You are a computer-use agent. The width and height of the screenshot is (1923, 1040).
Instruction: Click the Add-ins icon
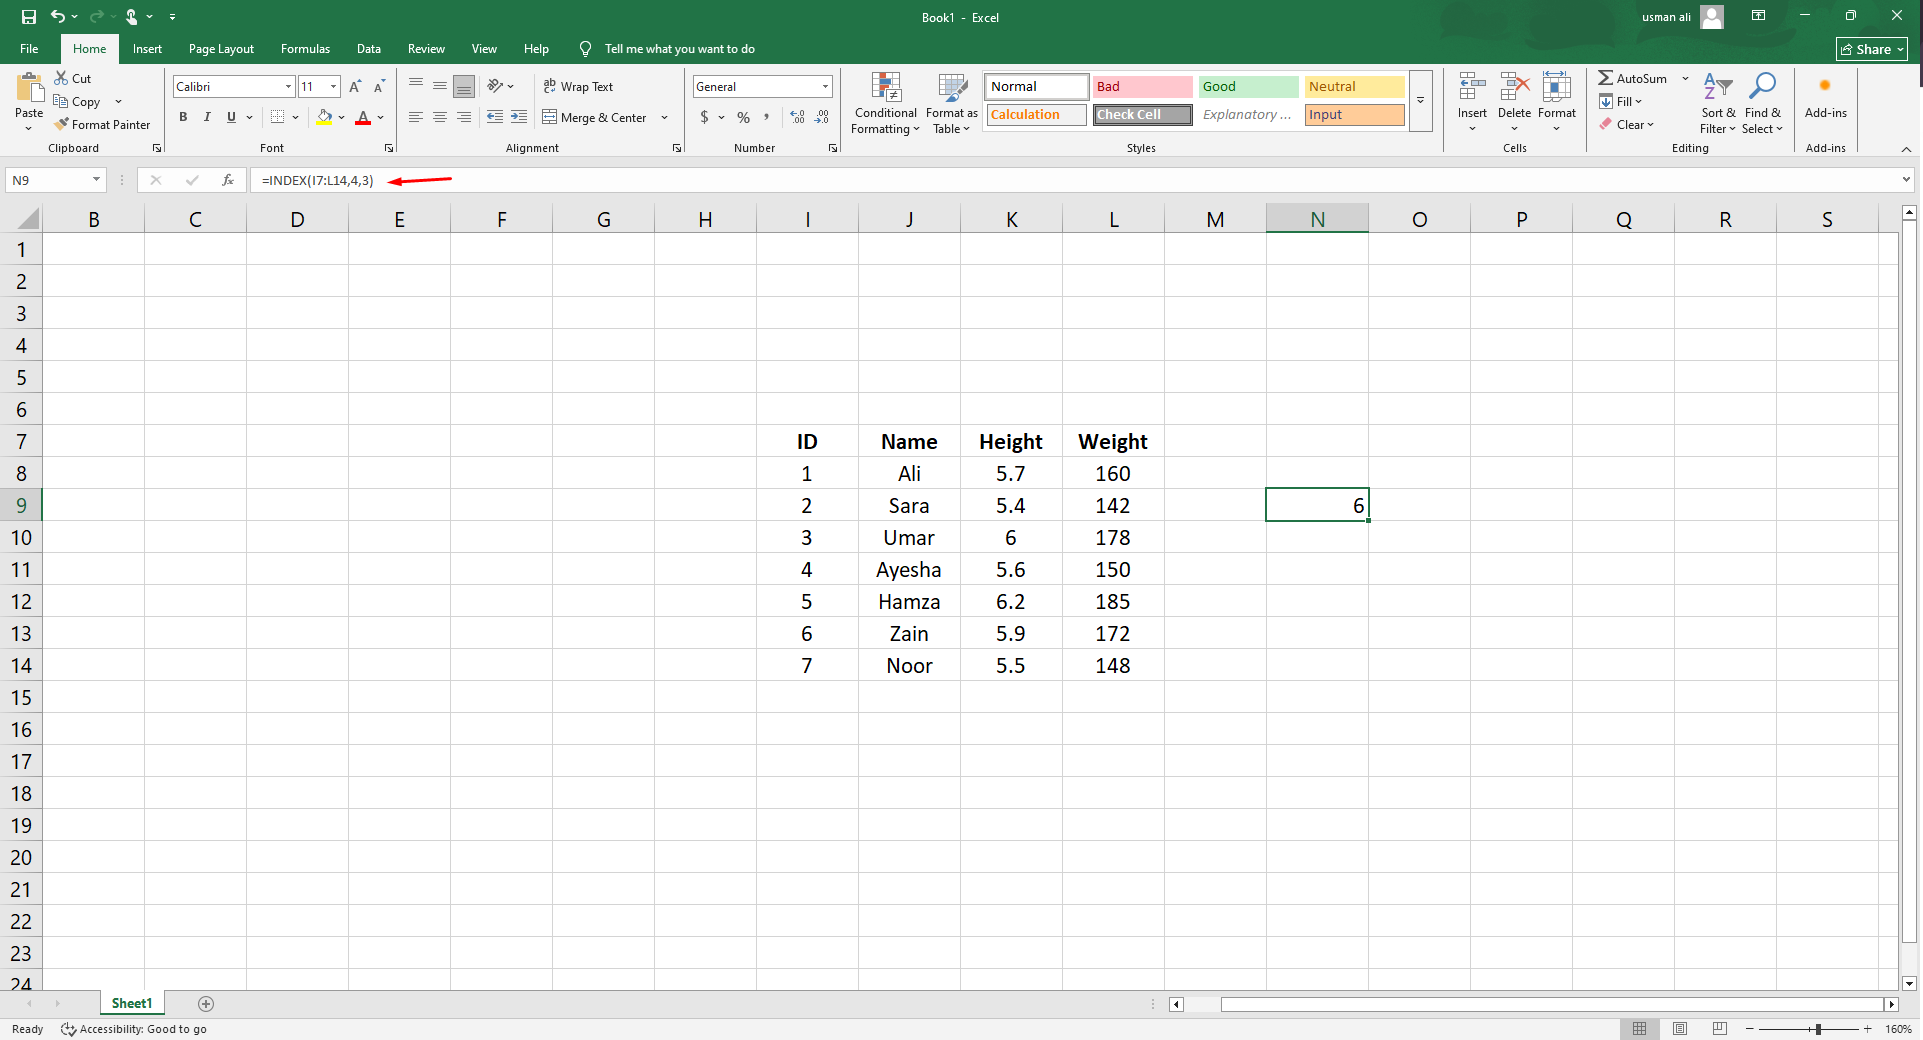1825,86
